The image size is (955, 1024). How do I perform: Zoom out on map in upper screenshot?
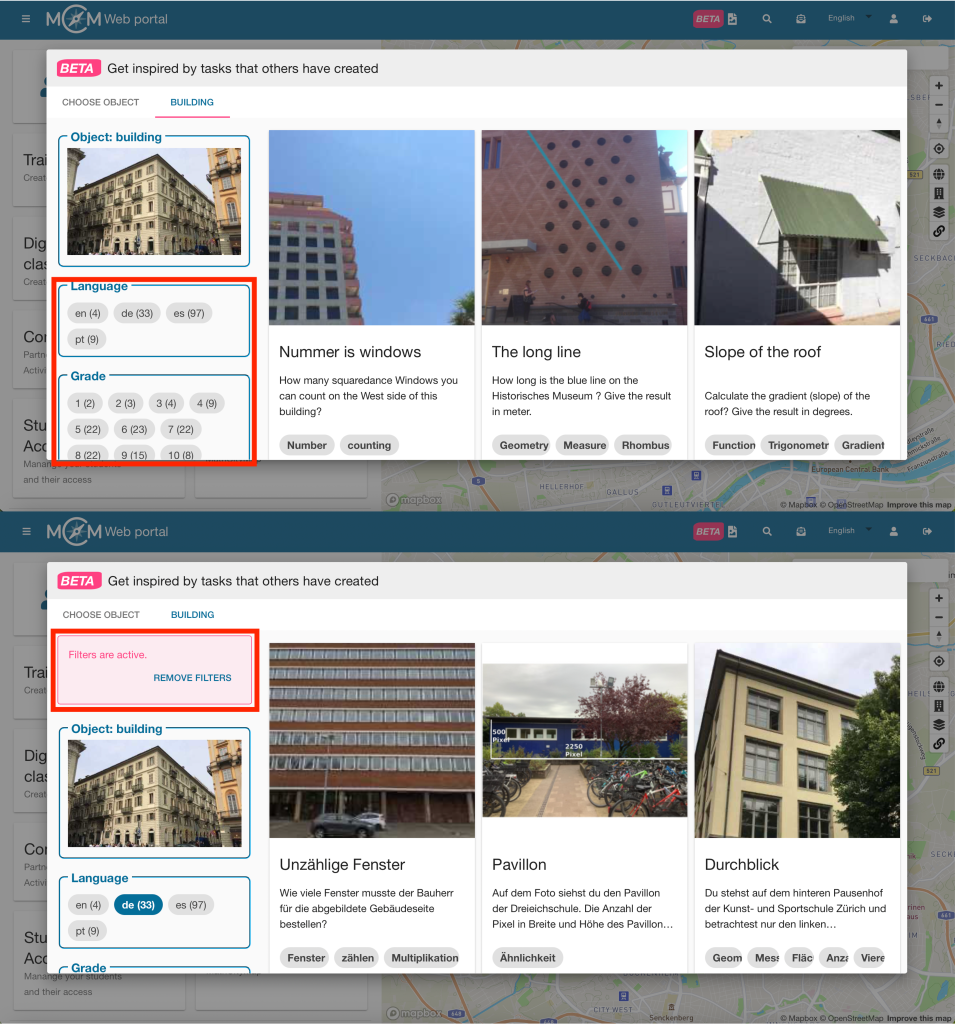[x=939, y=104]
